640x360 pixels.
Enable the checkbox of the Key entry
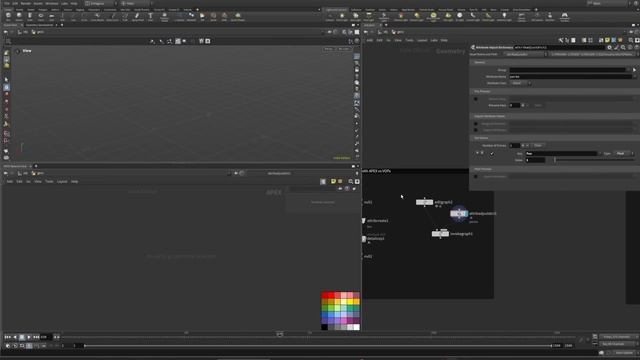[492, 153]
